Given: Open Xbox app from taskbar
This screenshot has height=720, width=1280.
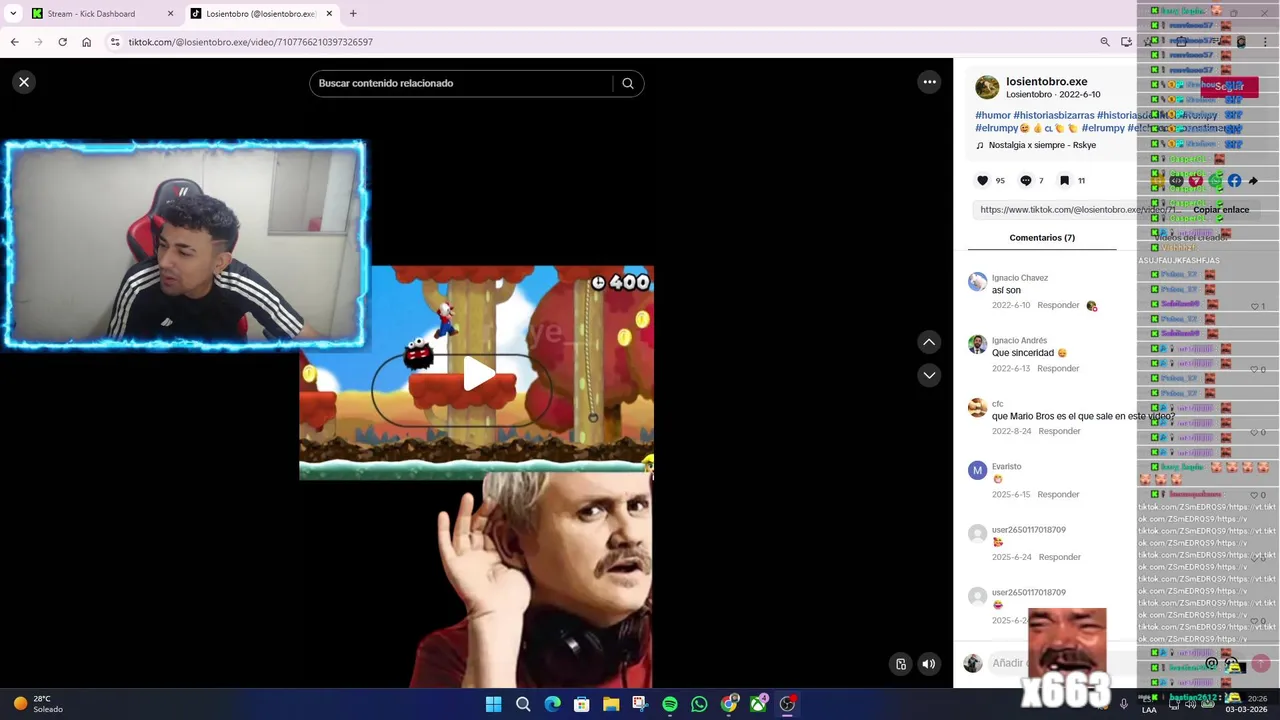Looking at the screenshot, I should 759,704.
